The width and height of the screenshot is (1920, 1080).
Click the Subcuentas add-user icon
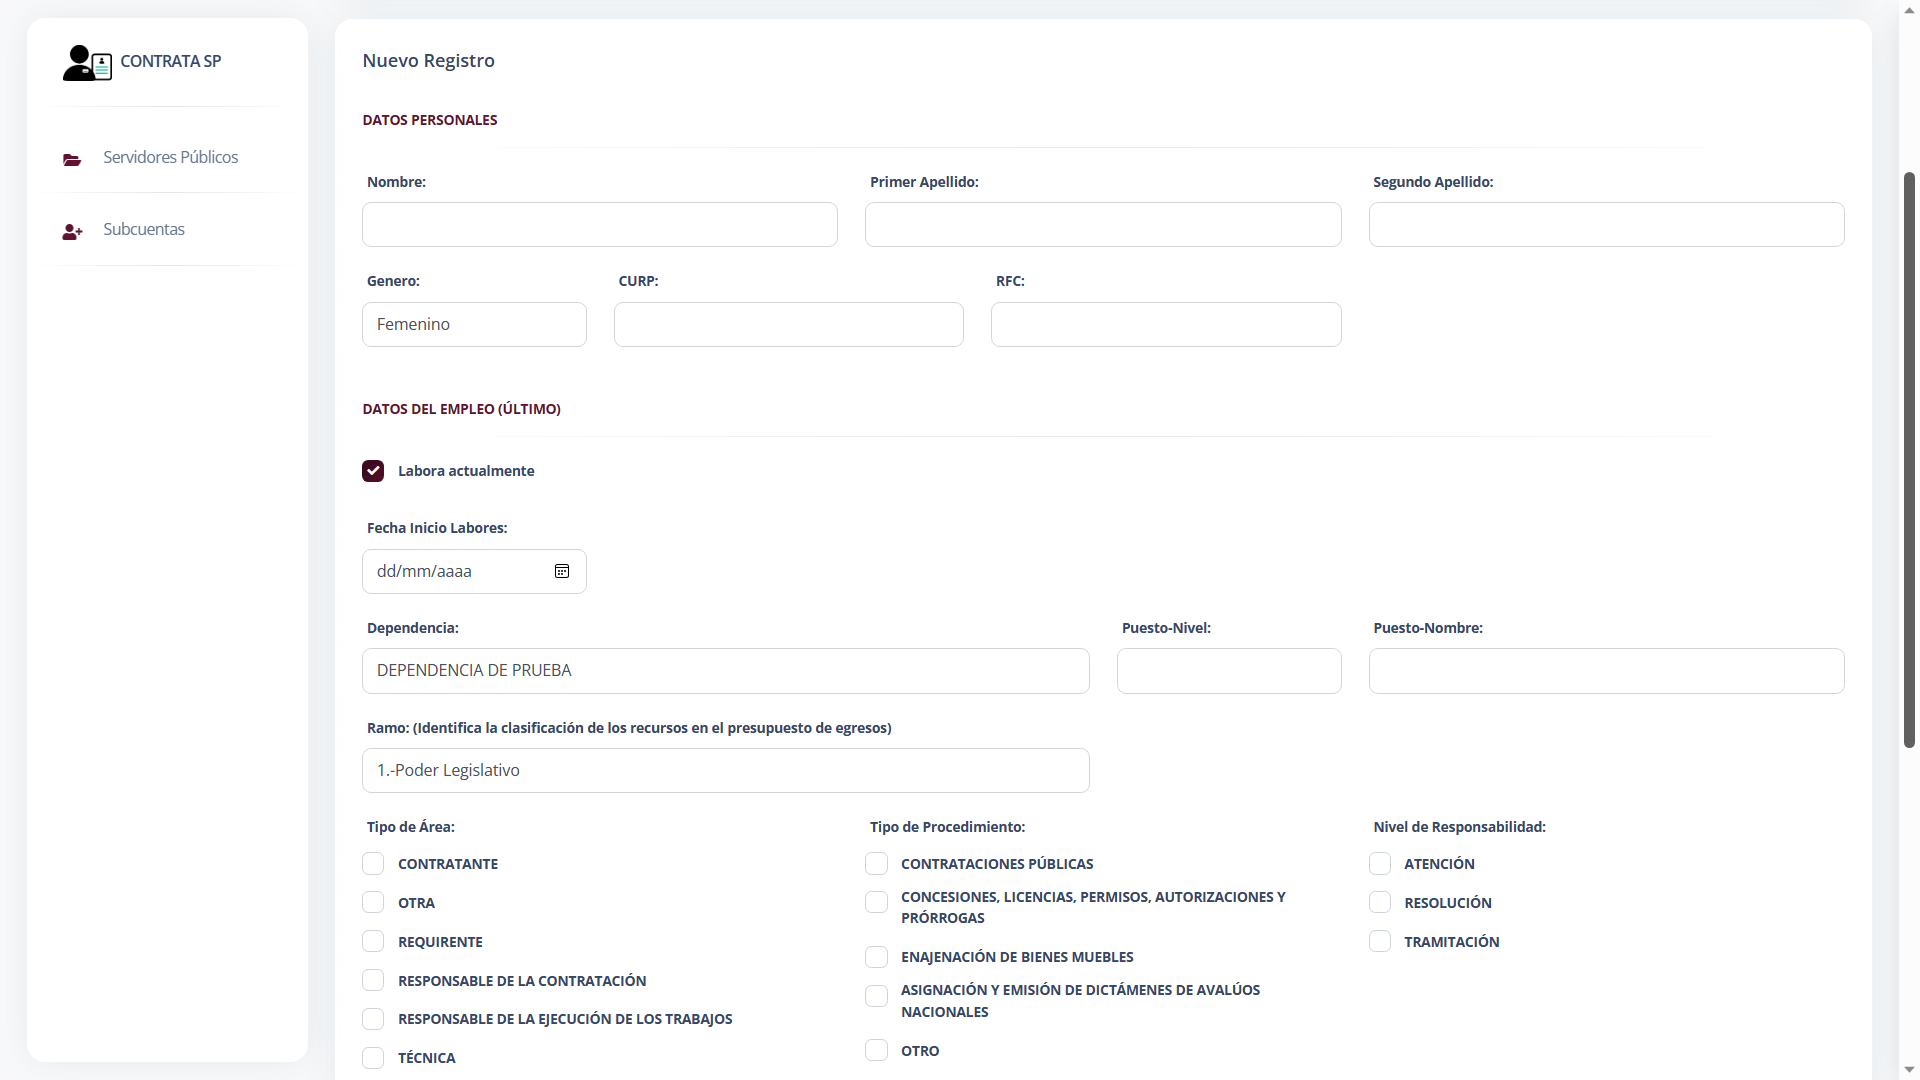coord(72,232)
